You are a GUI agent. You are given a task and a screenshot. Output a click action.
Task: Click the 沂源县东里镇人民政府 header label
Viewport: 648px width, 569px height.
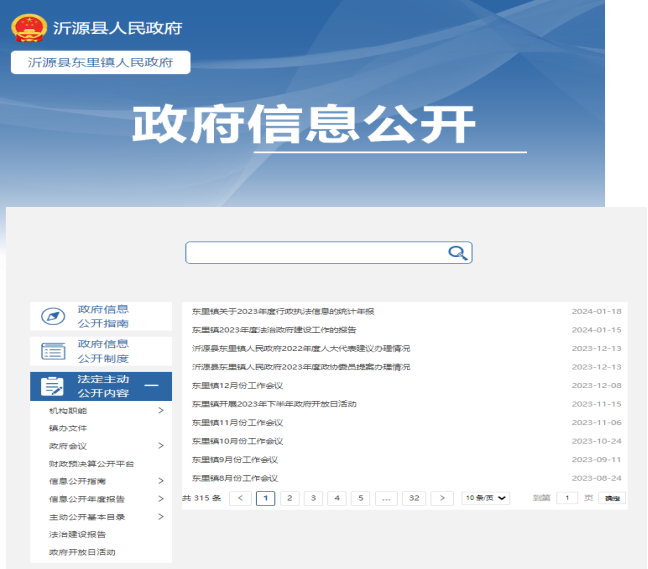[101, 62]
